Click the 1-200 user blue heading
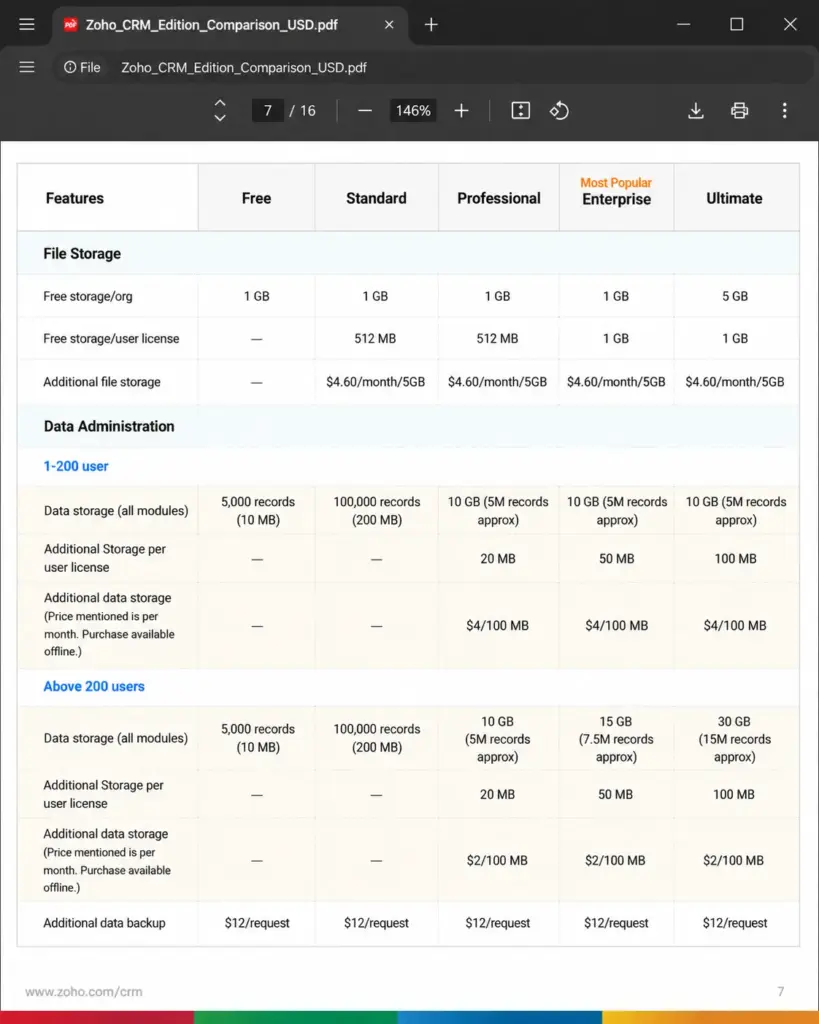 coord(76,466)
